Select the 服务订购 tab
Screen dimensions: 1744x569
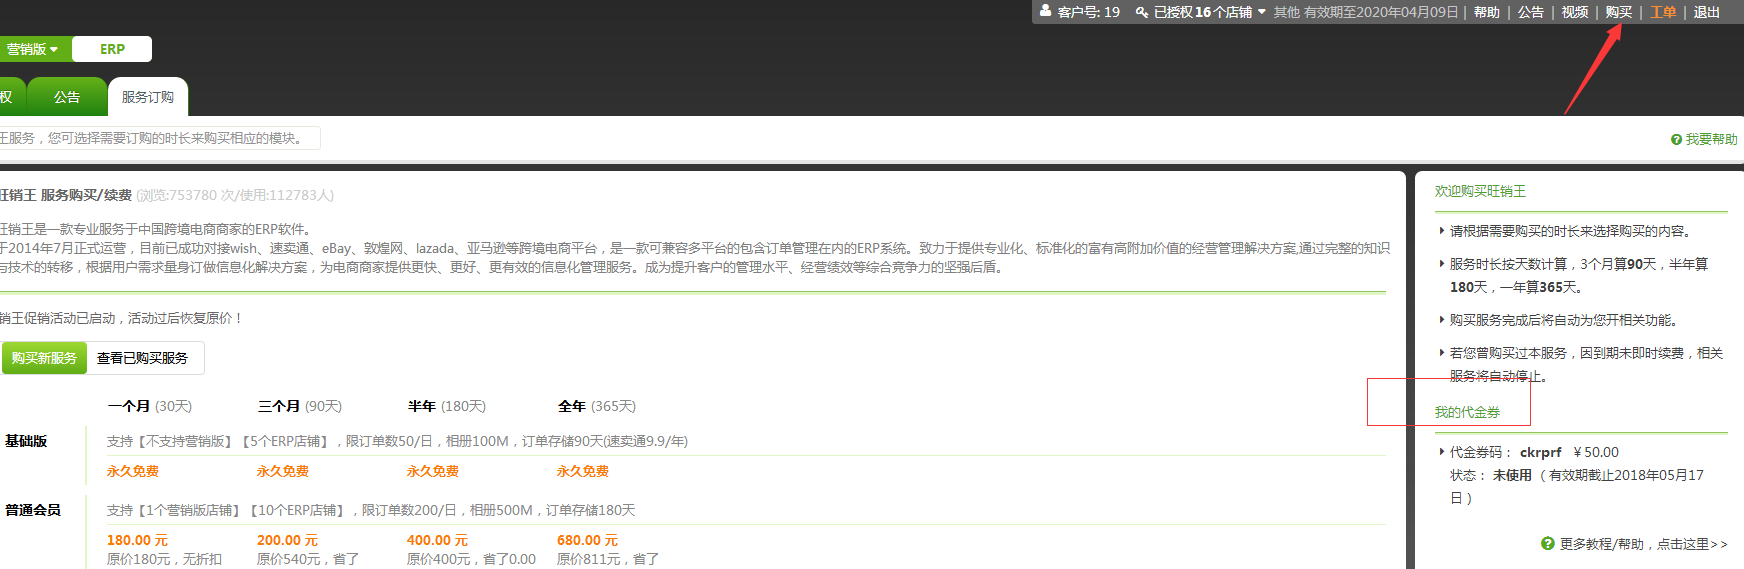(148, 97)
